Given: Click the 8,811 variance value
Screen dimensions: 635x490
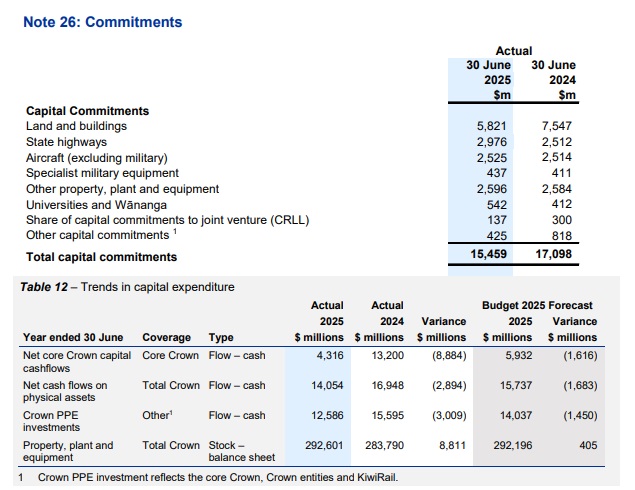Looking at the screenshot, I should pos(452,445).
